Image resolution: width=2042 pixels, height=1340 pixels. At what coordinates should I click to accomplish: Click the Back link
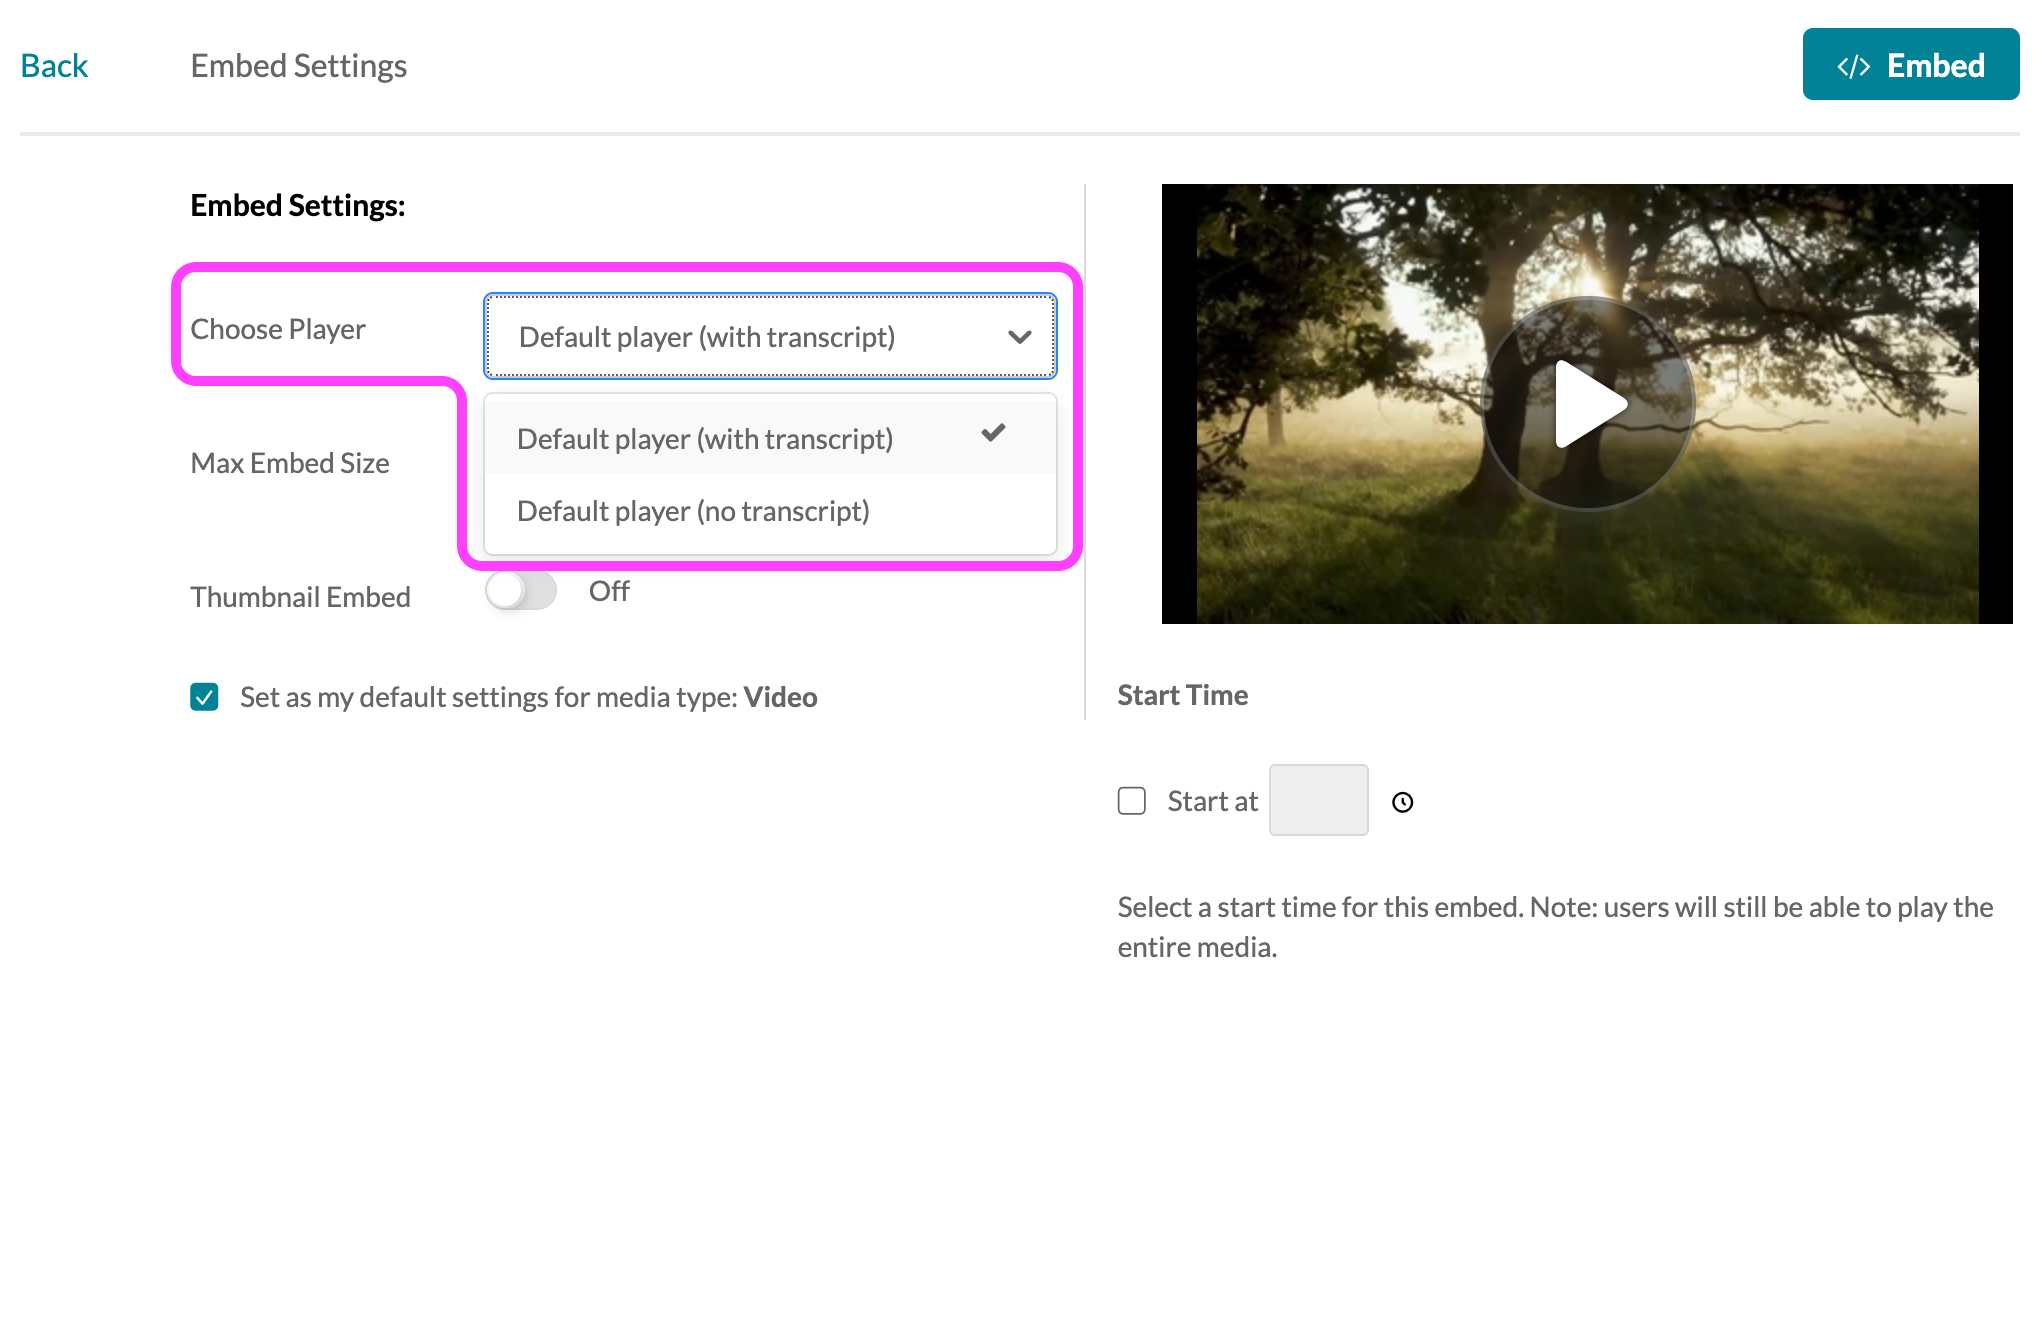[x=54, y=66]
